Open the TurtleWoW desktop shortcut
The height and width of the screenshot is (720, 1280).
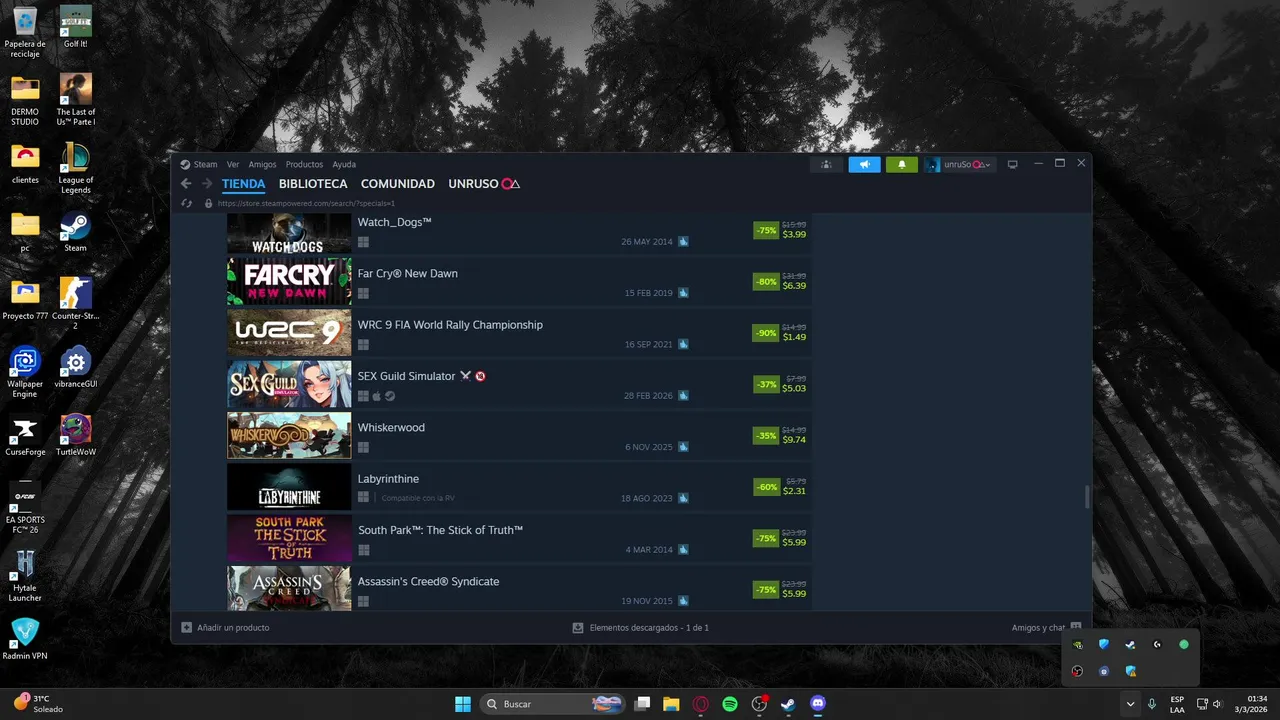point(76,436)
